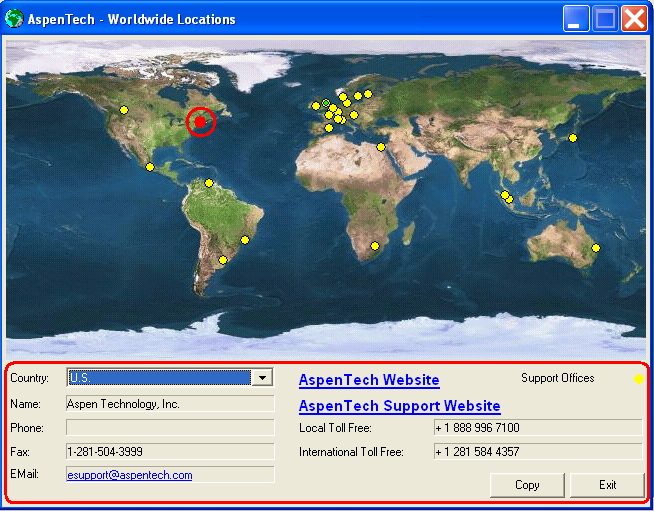The image size is (654, 511).
Task: Select the northern dot of the Southeast Asia pair
Action: [505, 194]
